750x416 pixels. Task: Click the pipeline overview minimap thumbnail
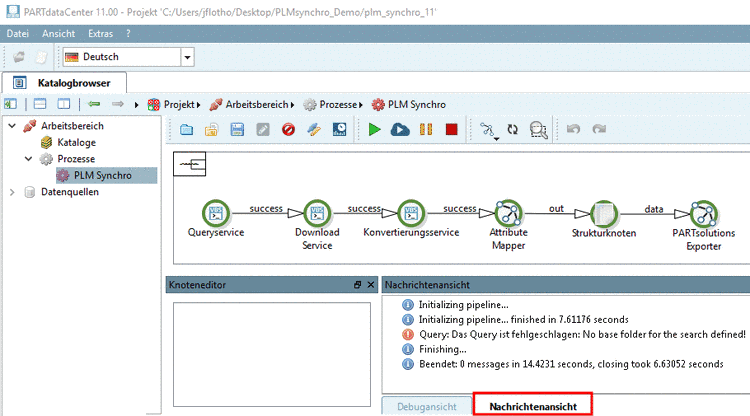(189, 164)
